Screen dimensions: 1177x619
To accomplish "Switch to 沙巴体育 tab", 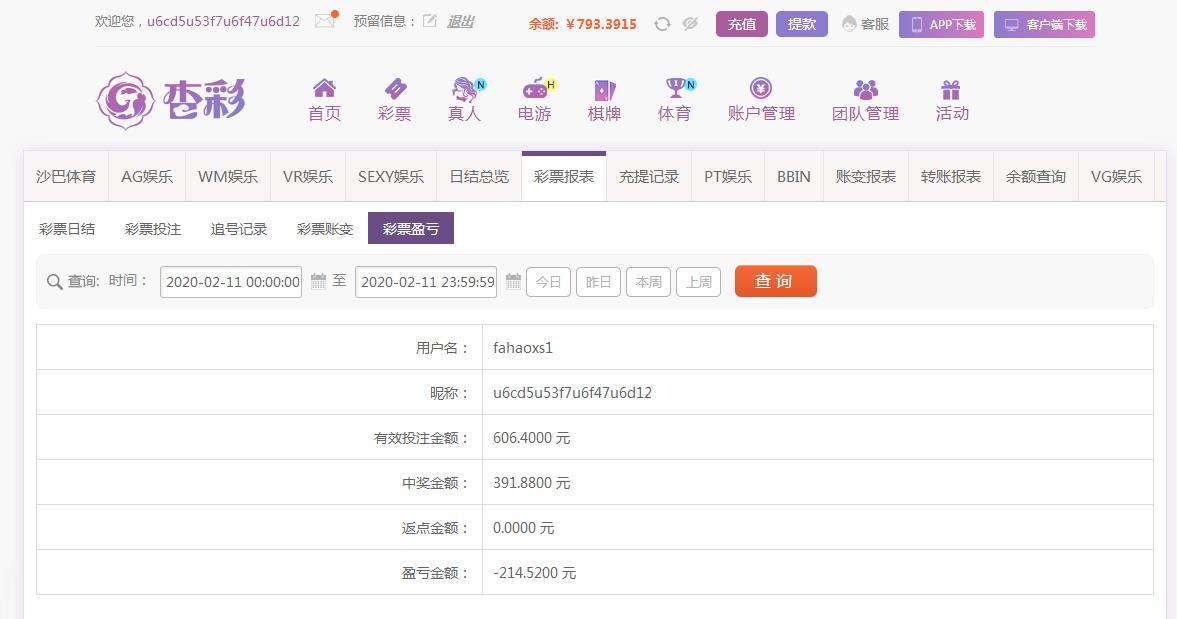I will (x=66, y=176).
